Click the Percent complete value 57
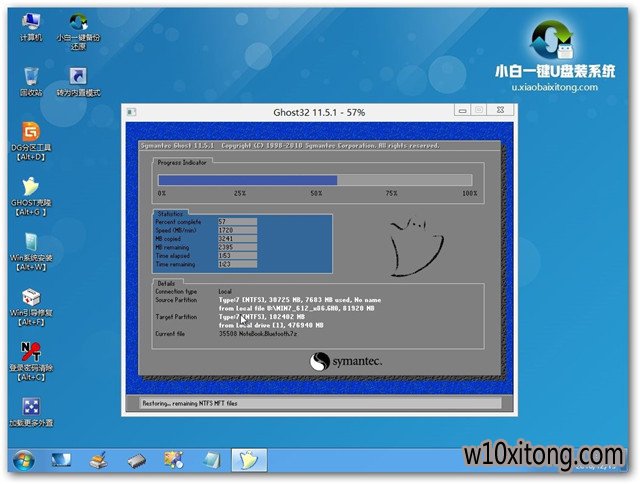640x484 pixels. tap(237, 222)
